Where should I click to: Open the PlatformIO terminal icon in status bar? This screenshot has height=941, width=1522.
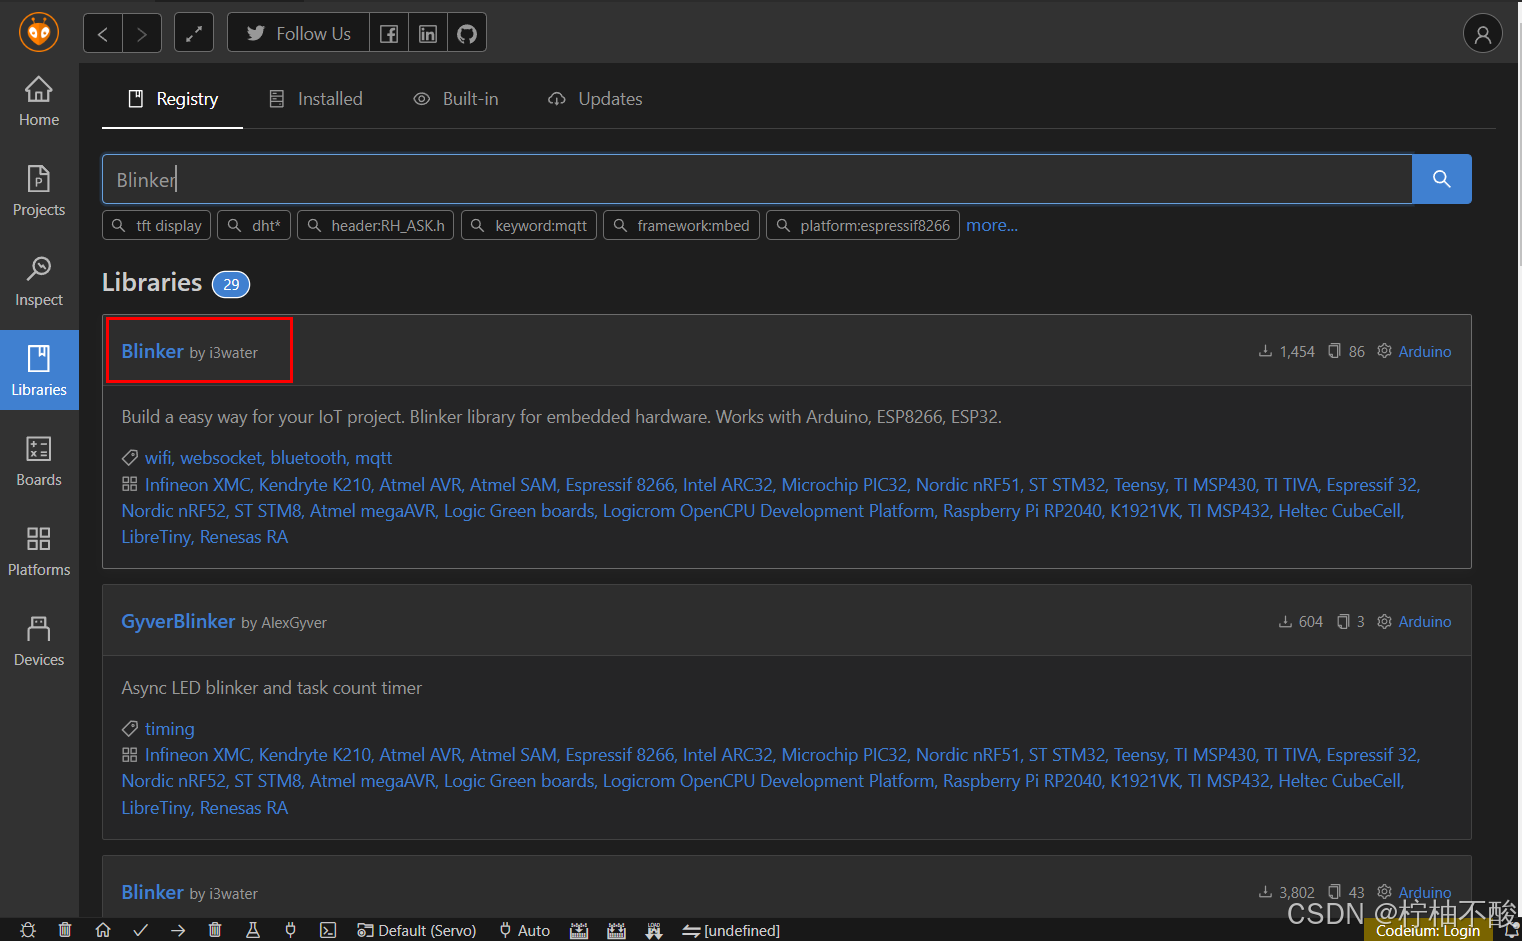click(x=328, y=930)
